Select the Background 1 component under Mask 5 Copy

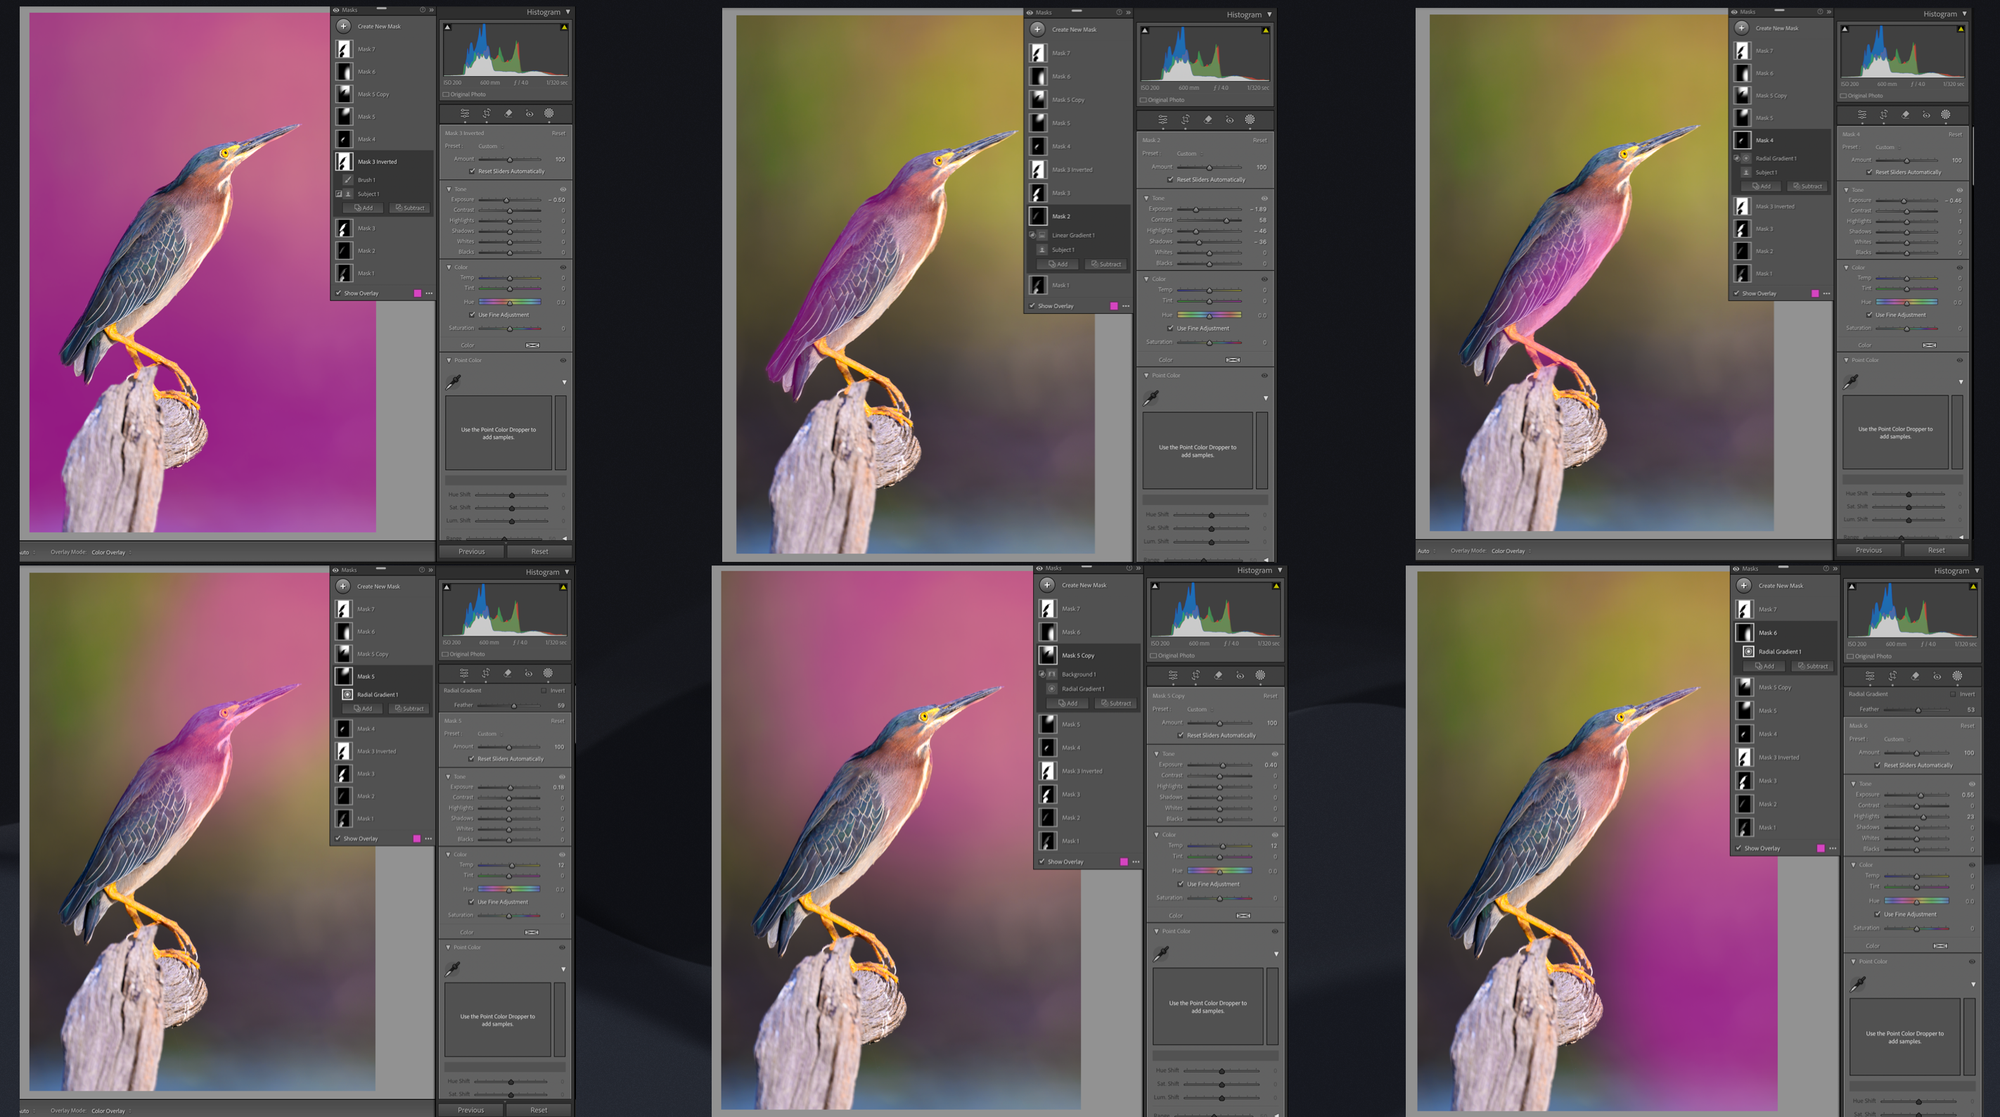[x=1078, y=674]
